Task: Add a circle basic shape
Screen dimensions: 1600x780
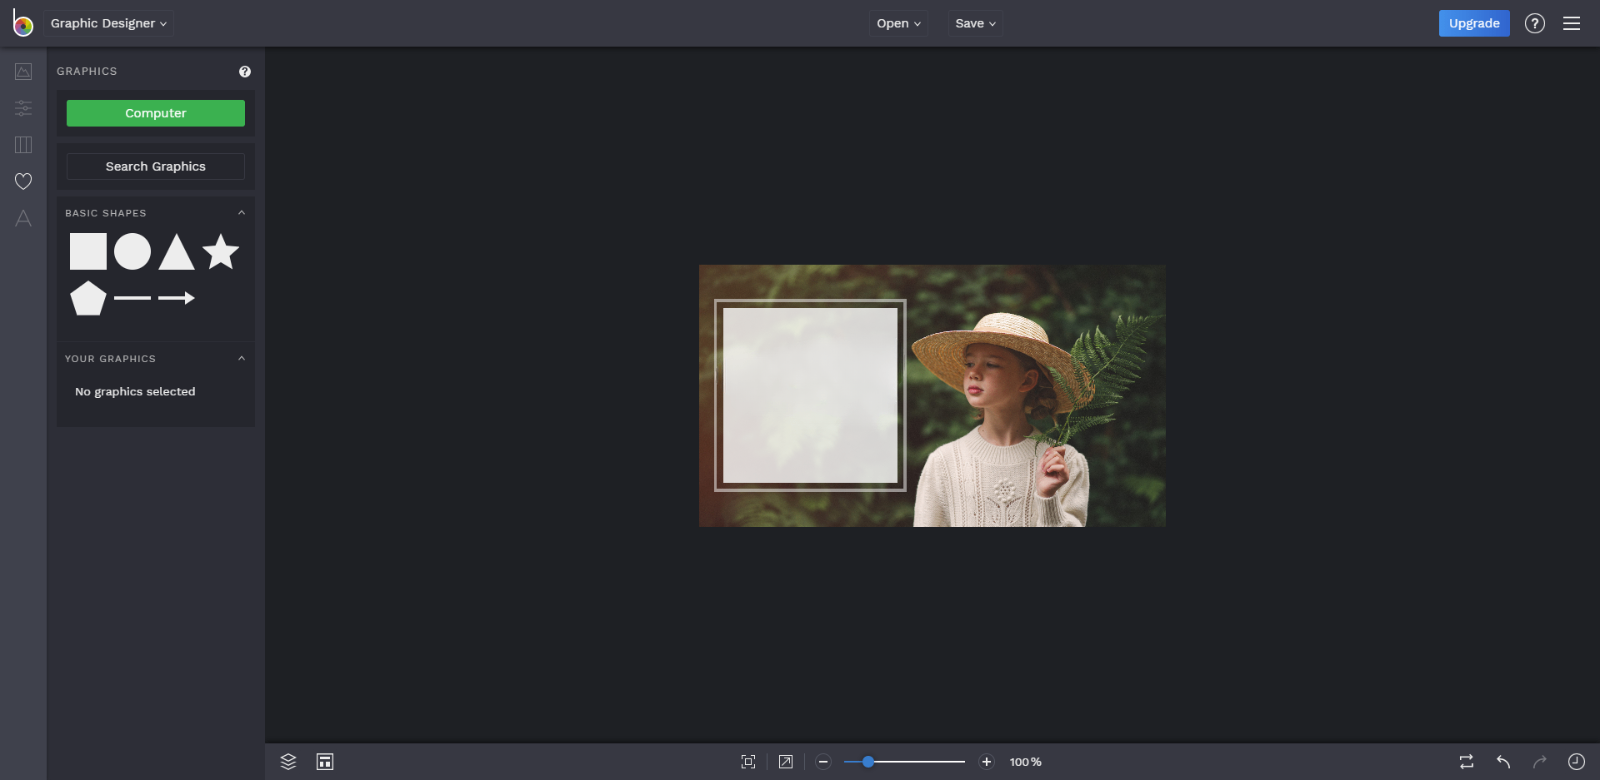Action: [132, 252]
